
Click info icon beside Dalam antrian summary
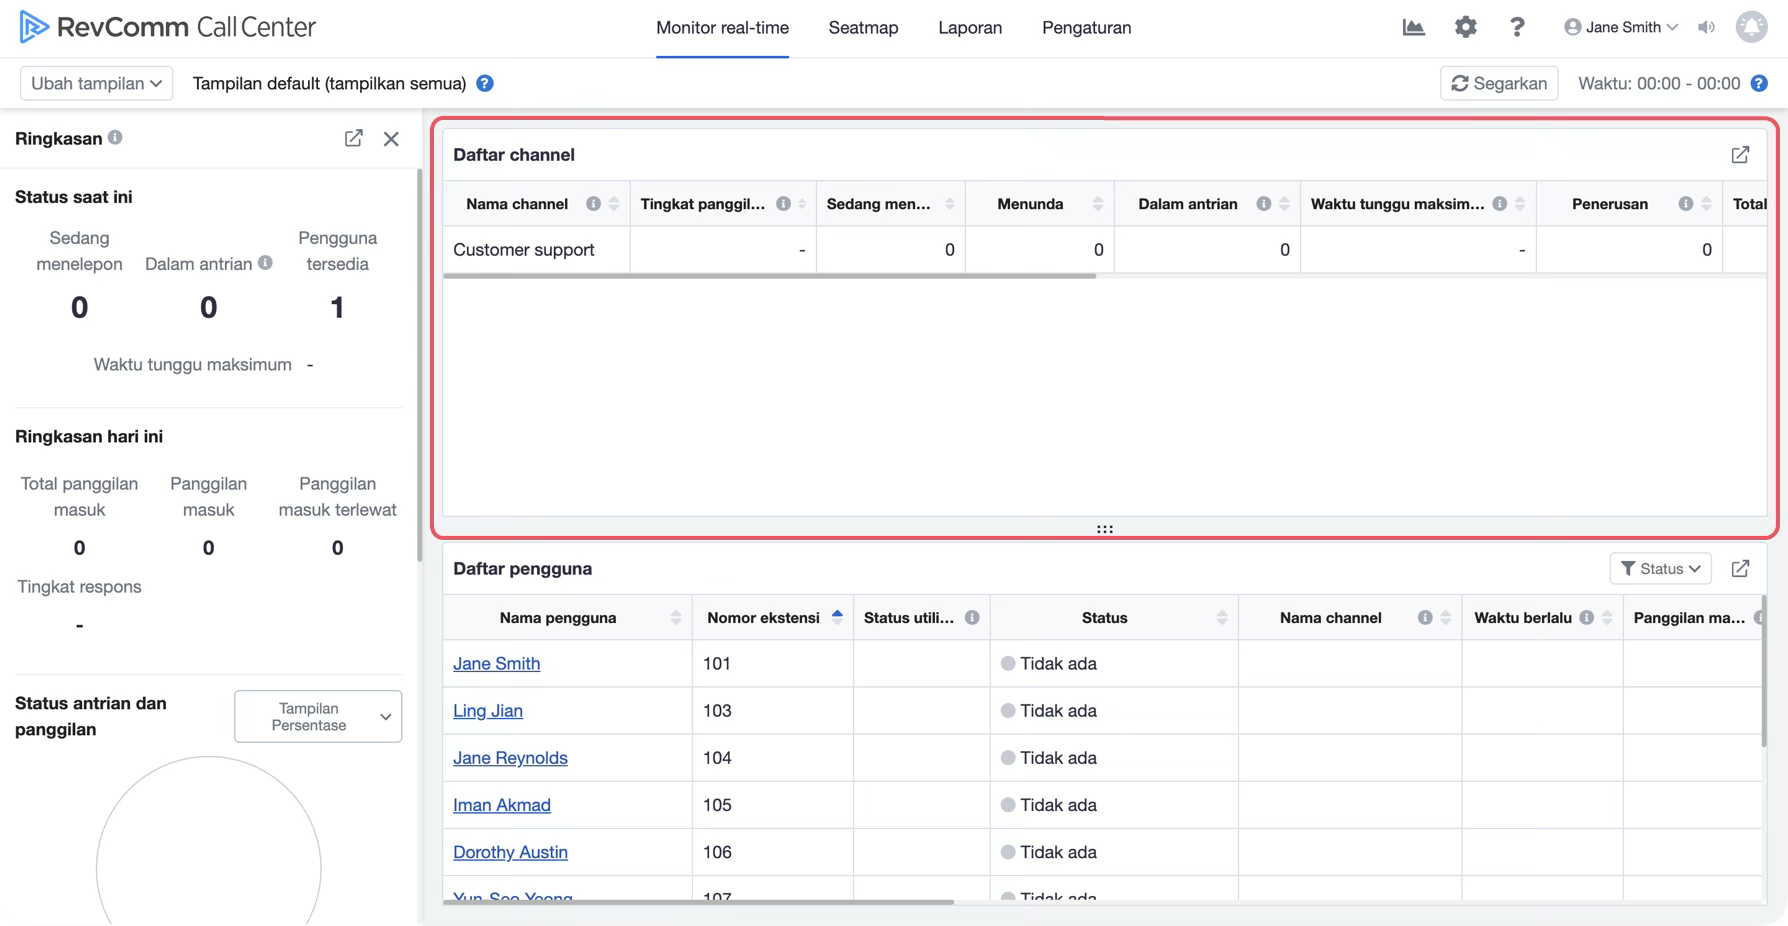pos(265,262)
